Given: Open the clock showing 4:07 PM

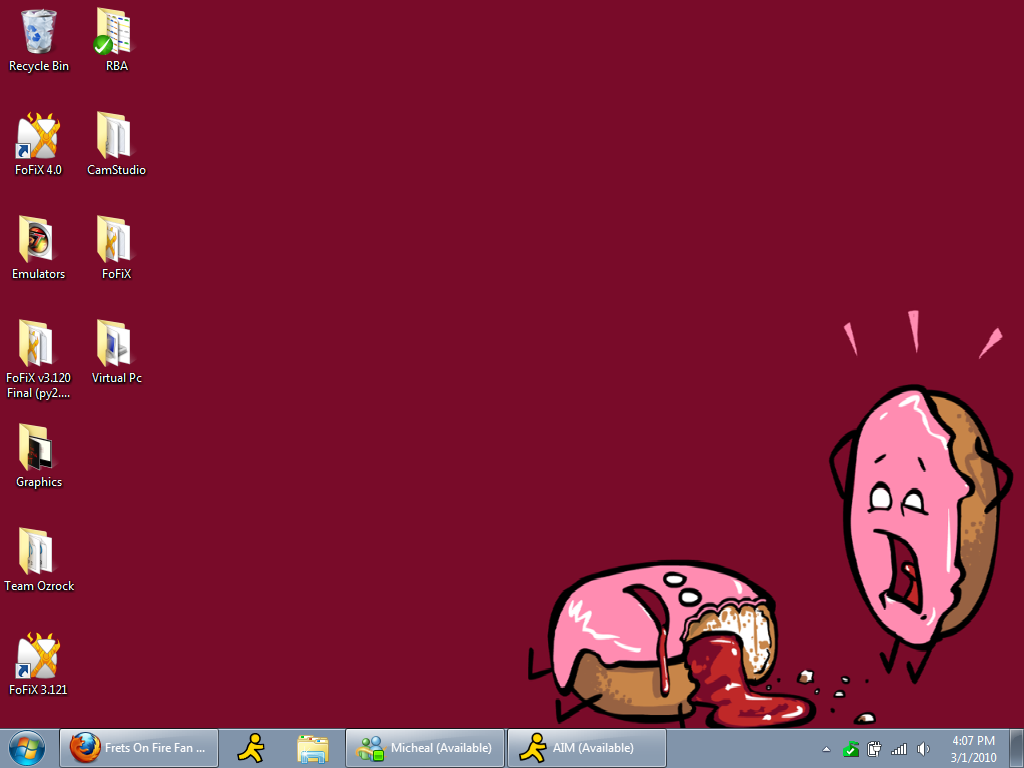Looking at the screenshot, I should pyautogui.click(x=973, y=749).
